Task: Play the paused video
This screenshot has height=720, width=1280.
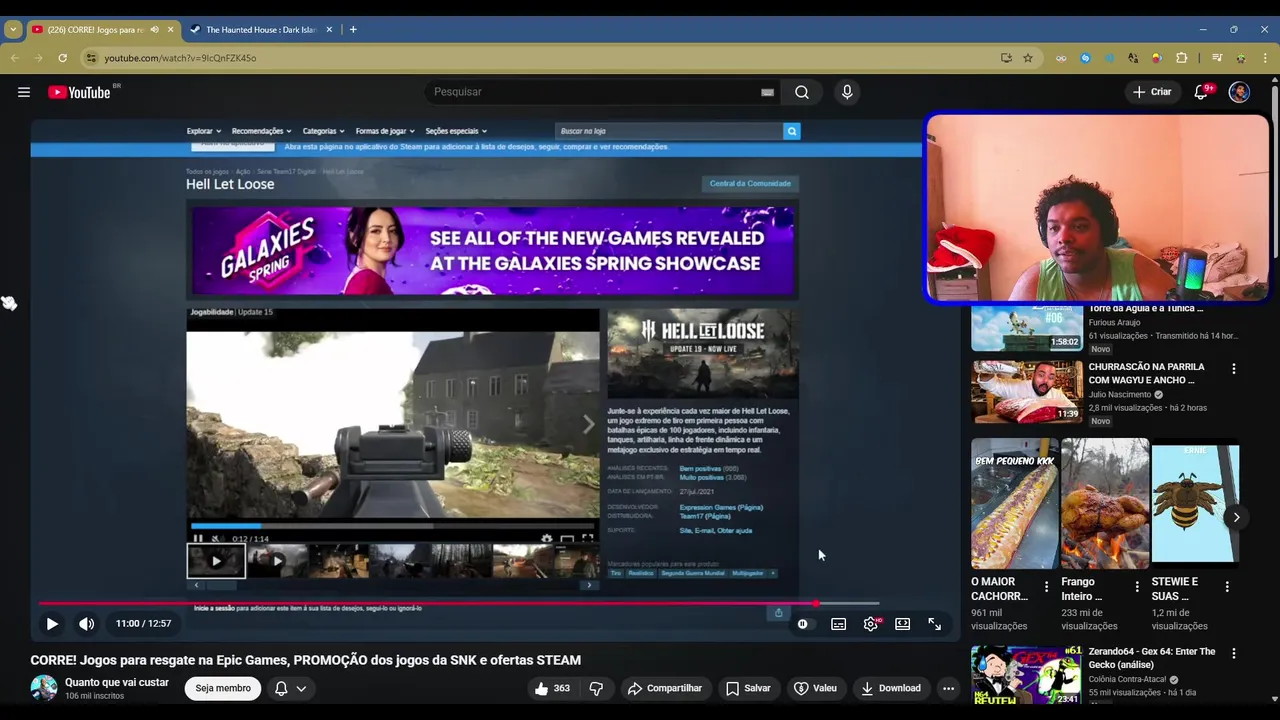Action: [x=52, y=624]
